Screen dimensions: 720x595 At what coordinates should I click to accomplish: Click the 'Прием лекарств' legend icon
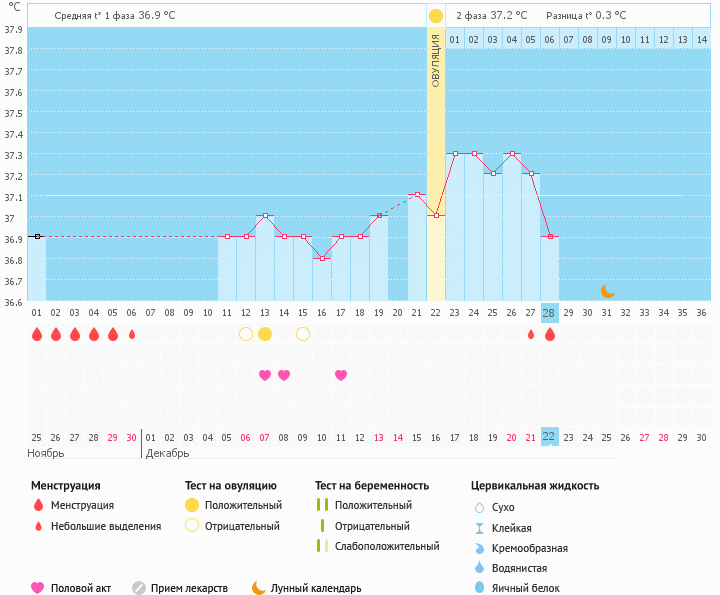pos(139,588)
